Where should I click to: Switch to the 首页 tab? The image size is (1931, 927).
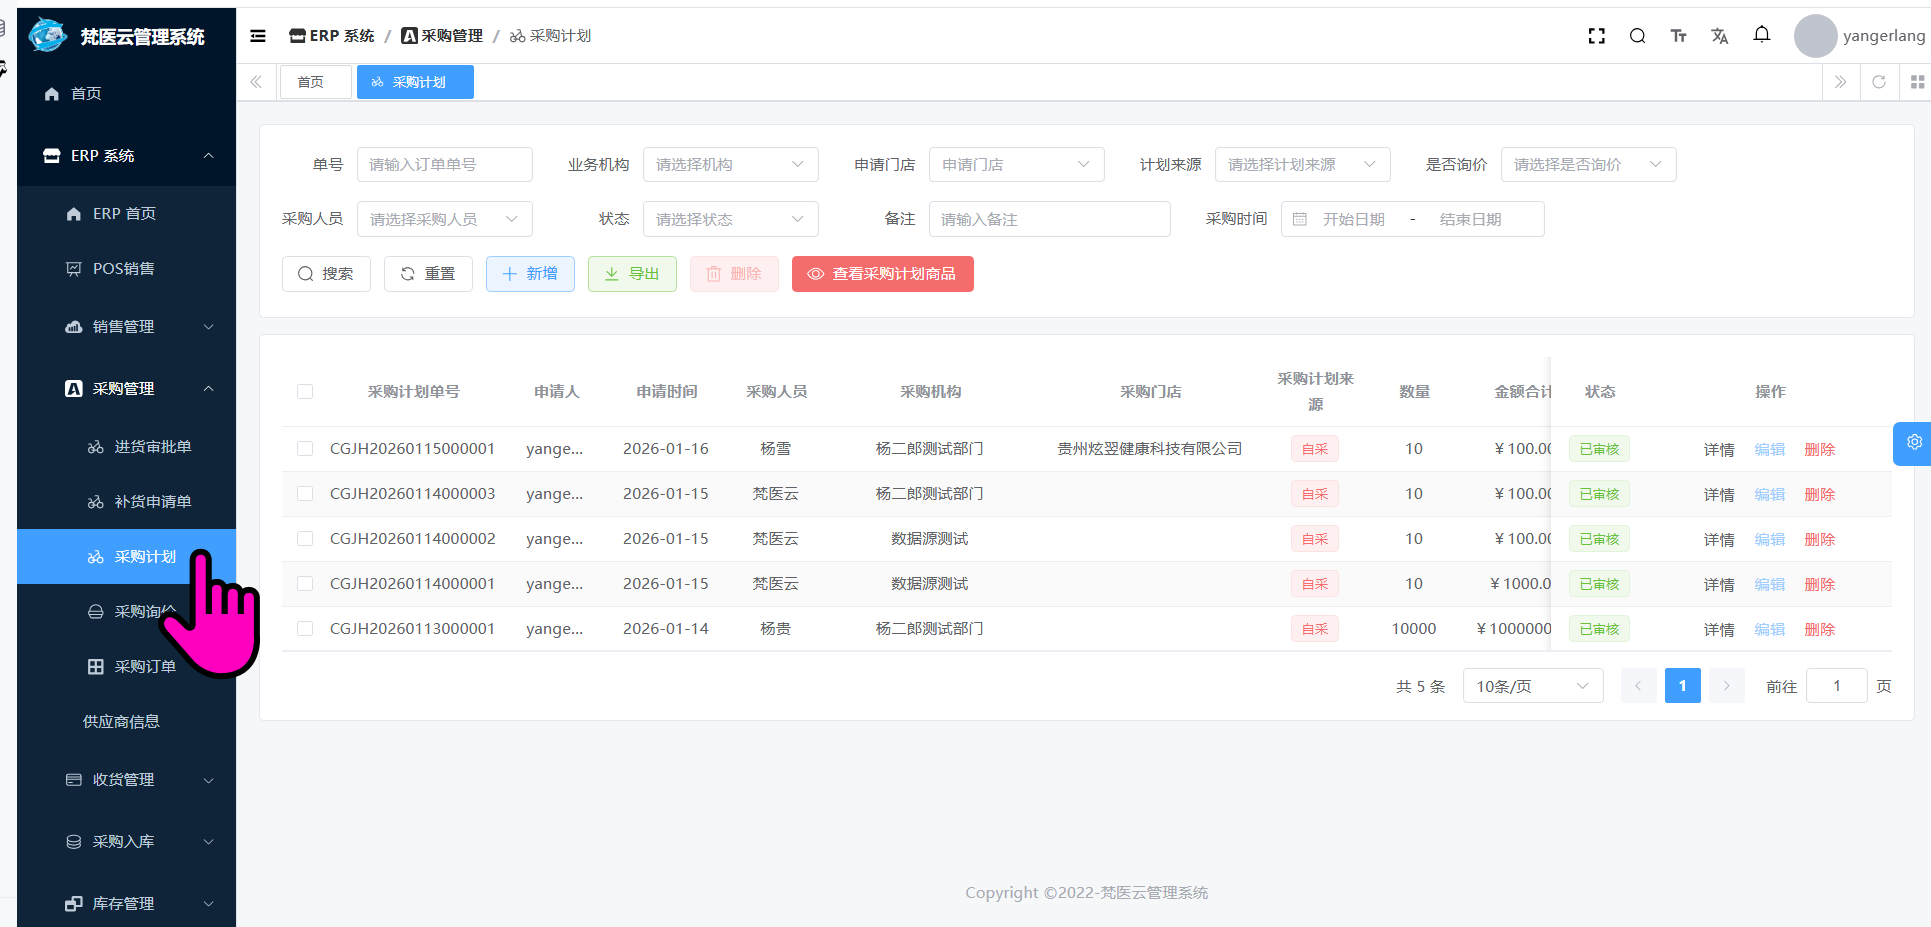click(311, 82)
